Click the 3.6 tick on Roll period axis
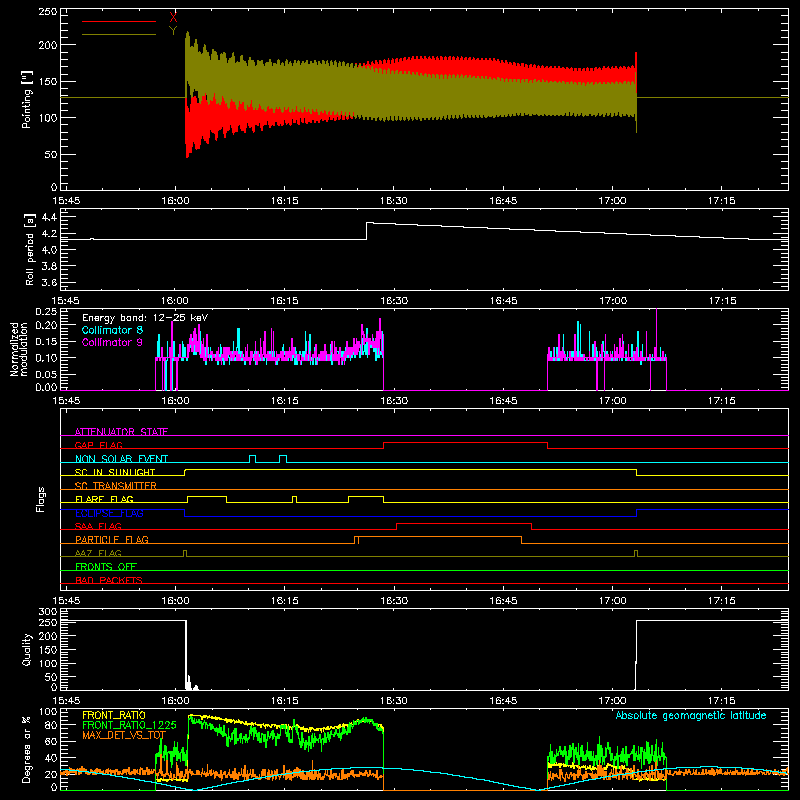800x800 pixels. (x=49, y=282)
